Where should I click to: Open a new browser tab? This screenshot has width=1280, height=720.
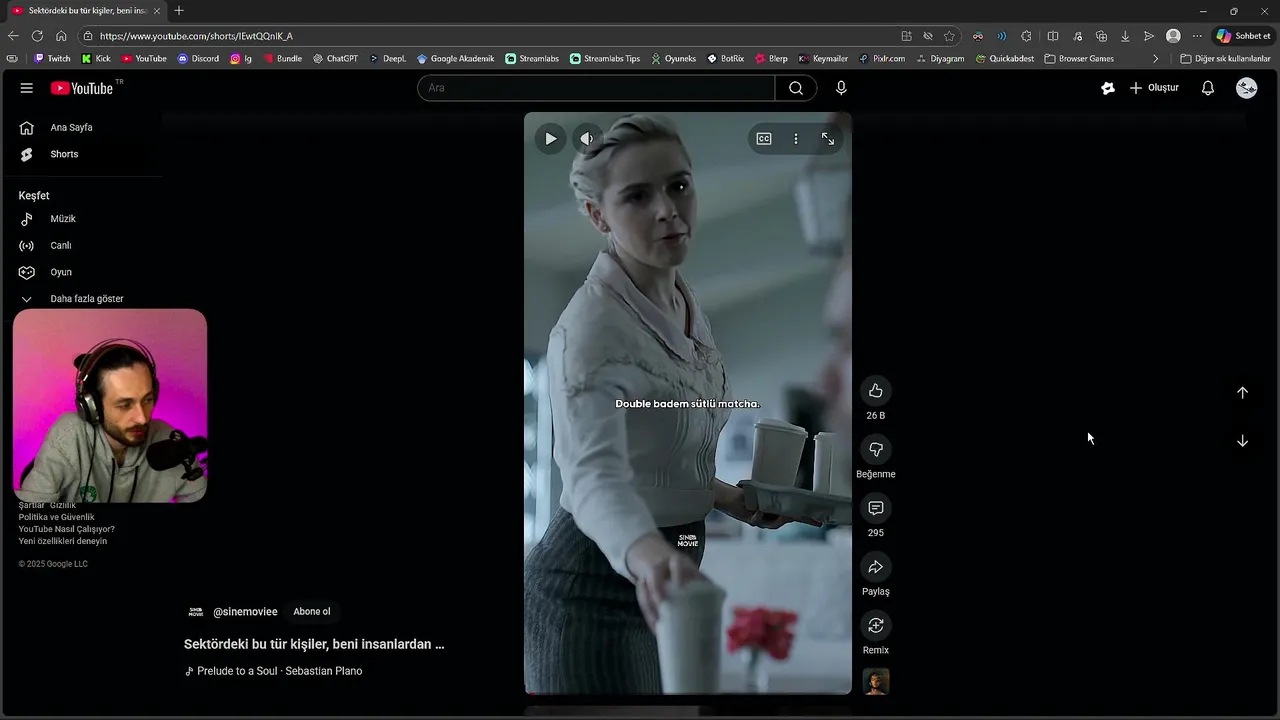179,11
